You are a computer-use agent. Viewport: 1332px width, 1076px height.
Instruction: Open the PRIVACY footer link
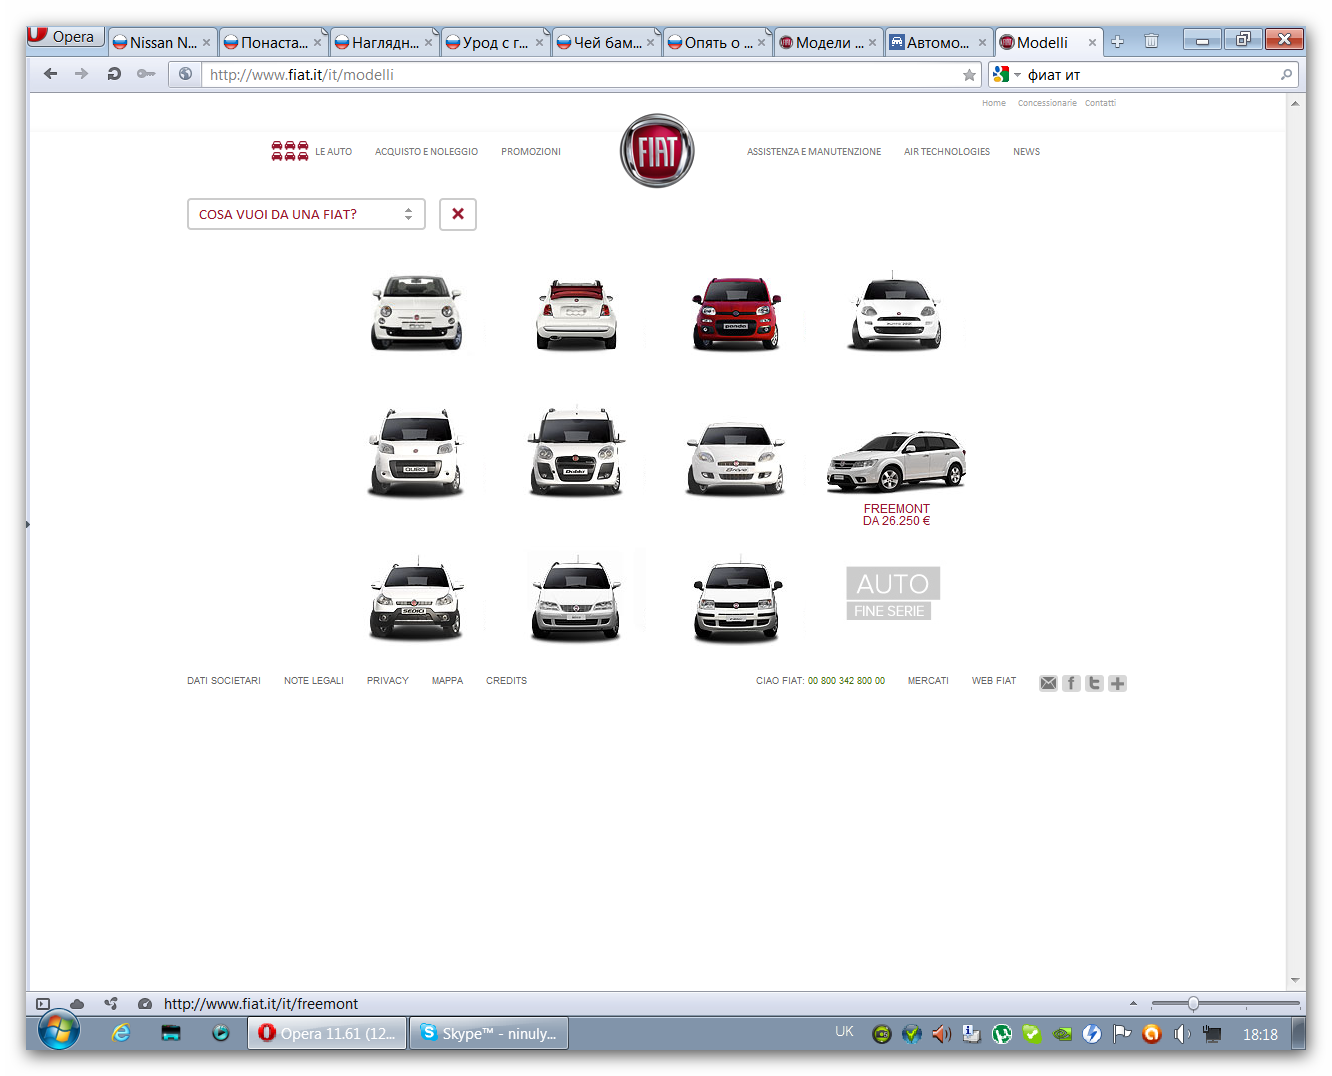tap(388, 681)
